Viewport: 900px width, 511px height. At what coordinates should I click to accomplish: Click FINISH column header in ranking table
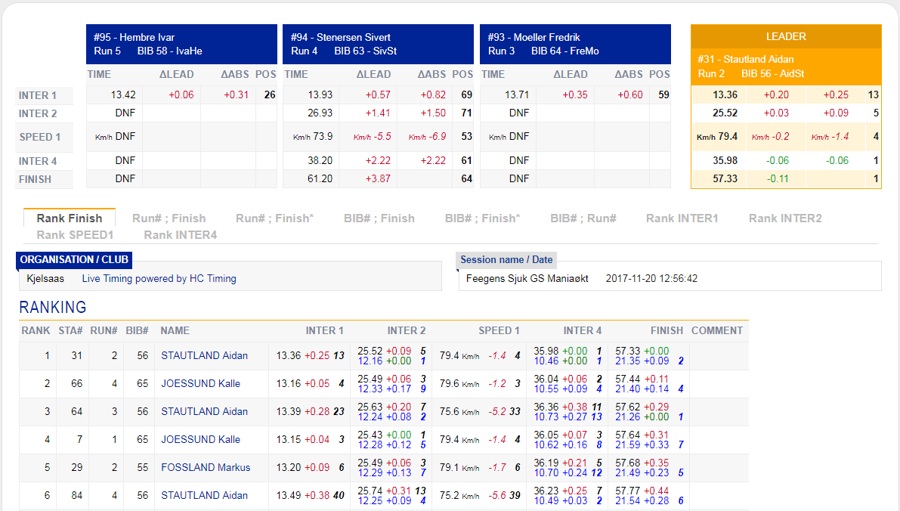click(x=666, y=331)
